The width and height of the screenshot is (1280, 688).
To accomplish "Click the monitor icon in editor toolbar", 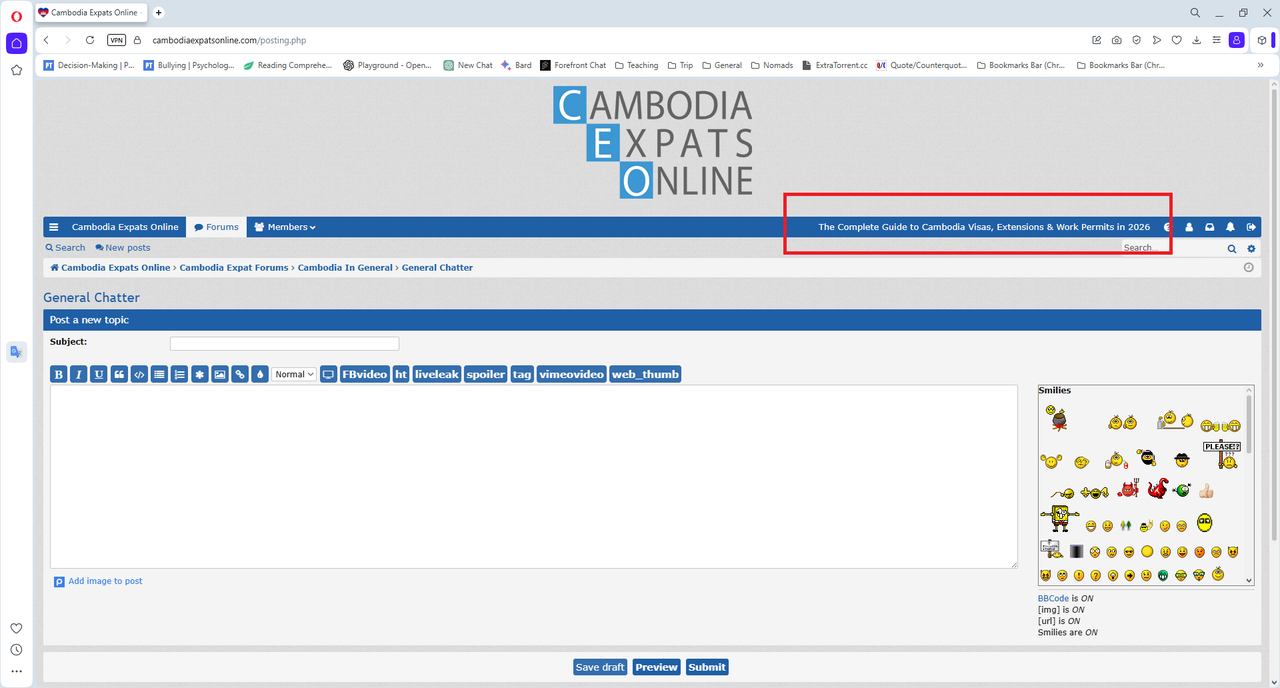I will click(328, 374).
